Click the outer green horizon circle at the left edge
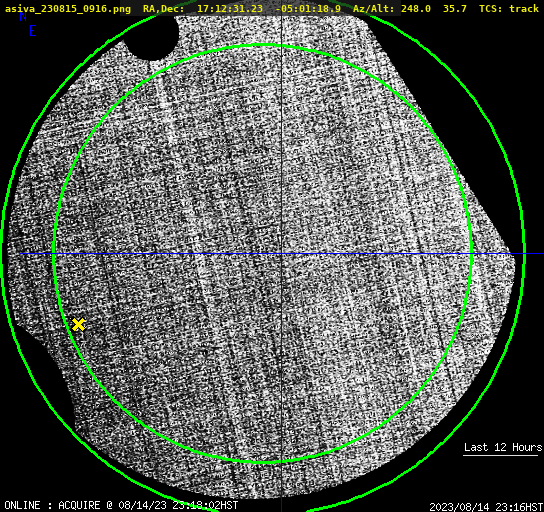The width and height of the screenshot is (544, 512). click(3, 254)
